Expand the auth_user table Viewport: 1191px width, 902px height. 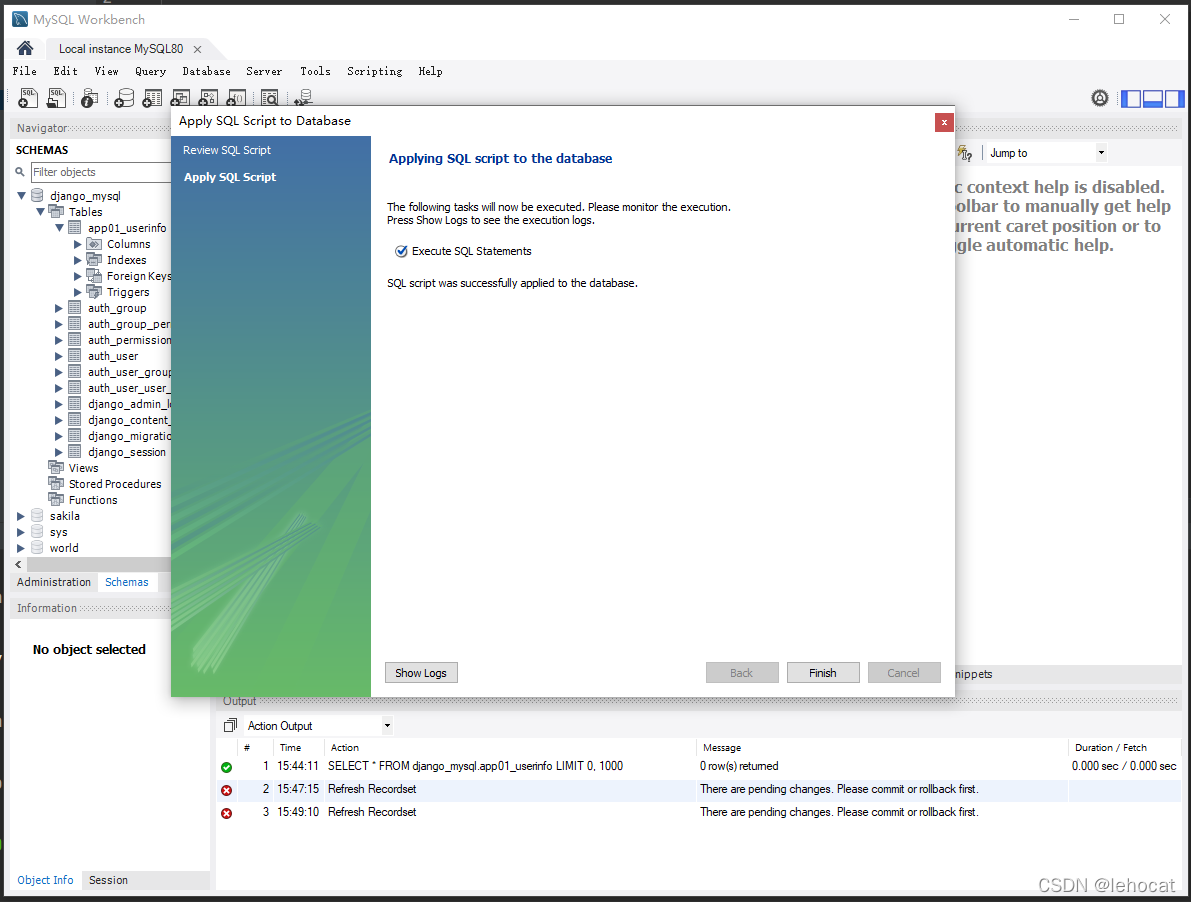coord(58,356)
